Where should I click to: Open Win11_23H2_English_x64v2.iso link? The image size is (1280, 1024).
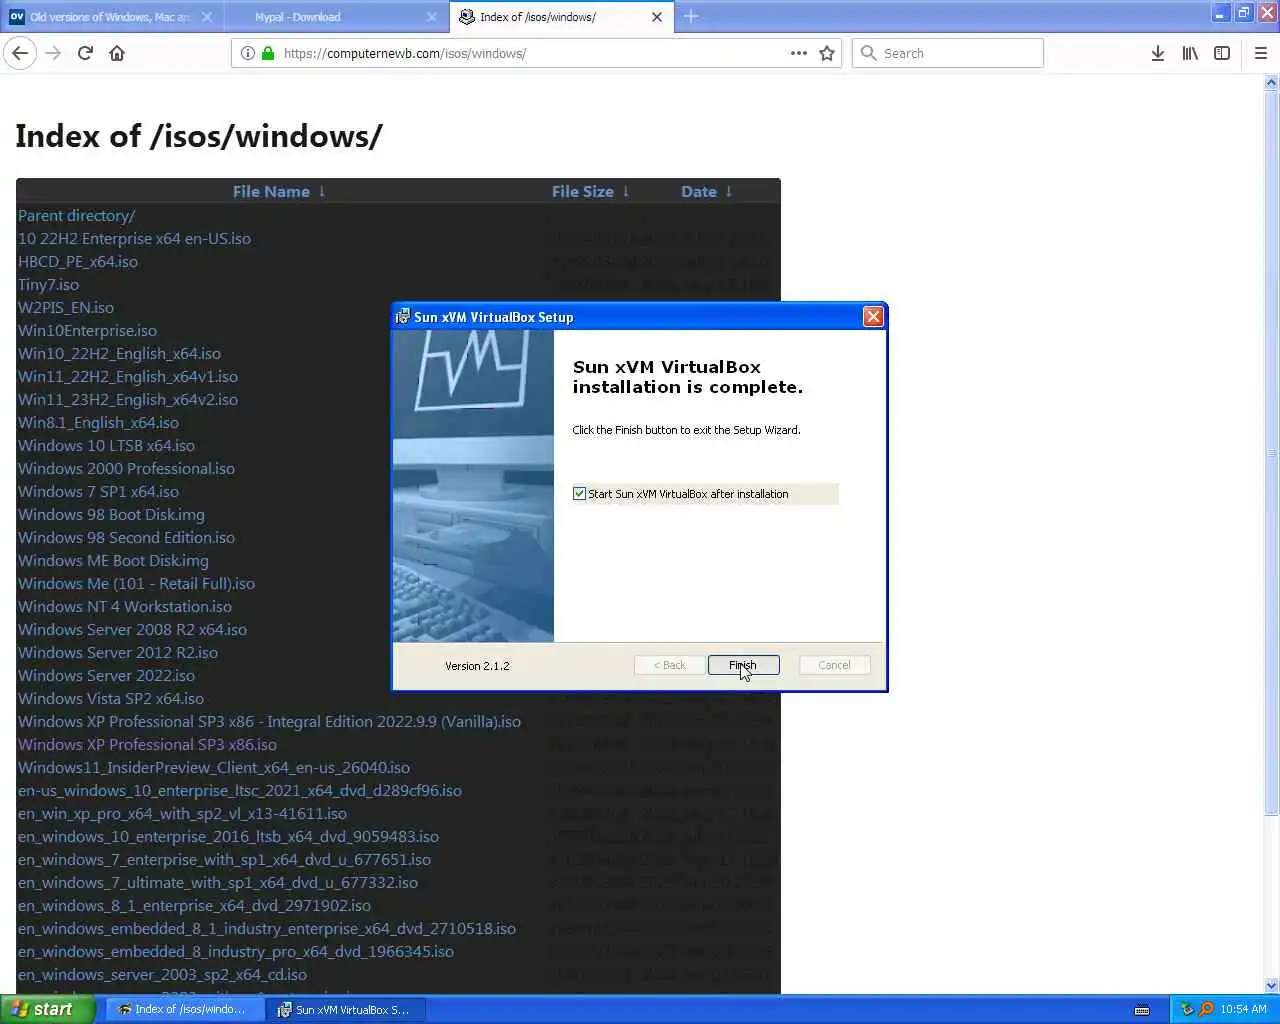[x=128, y=399]
